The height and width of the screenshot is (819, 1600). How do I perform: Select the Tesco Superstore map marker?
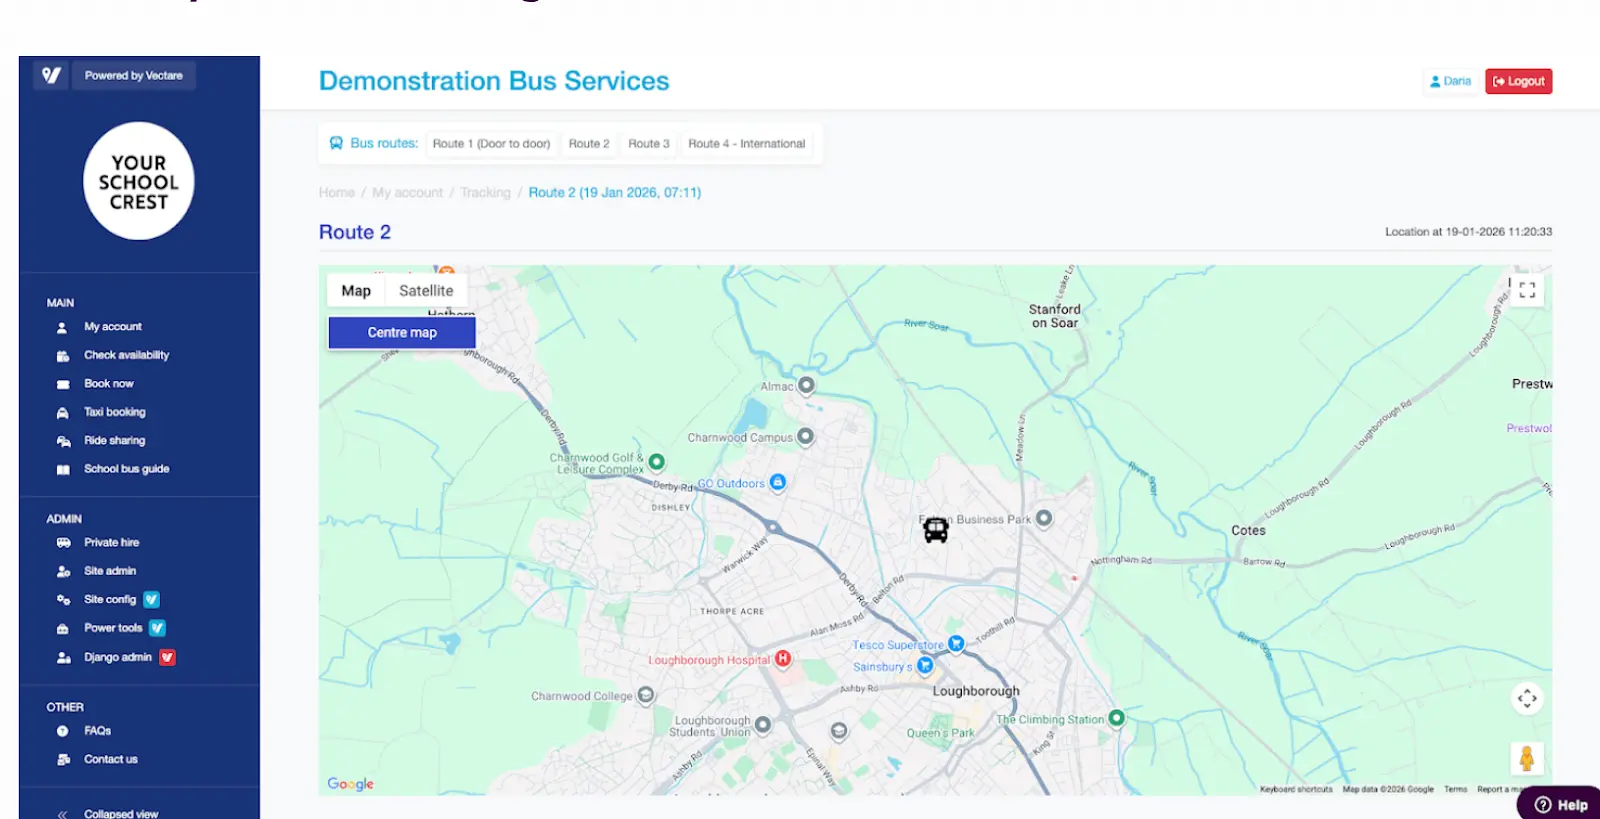pos(956,644)
